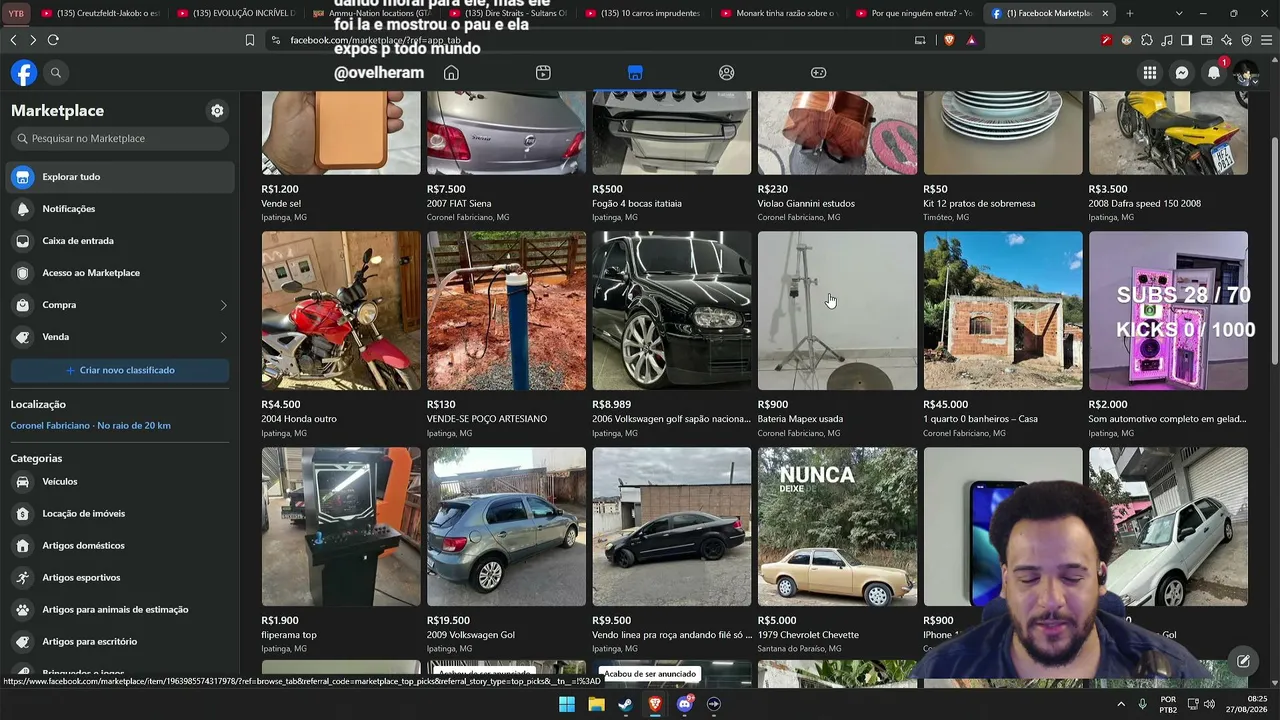The height and width of the screenshot is (720, 1280).
Task: Open a new browser tab
Action: pyautogui.click(x=1130, y=13)
